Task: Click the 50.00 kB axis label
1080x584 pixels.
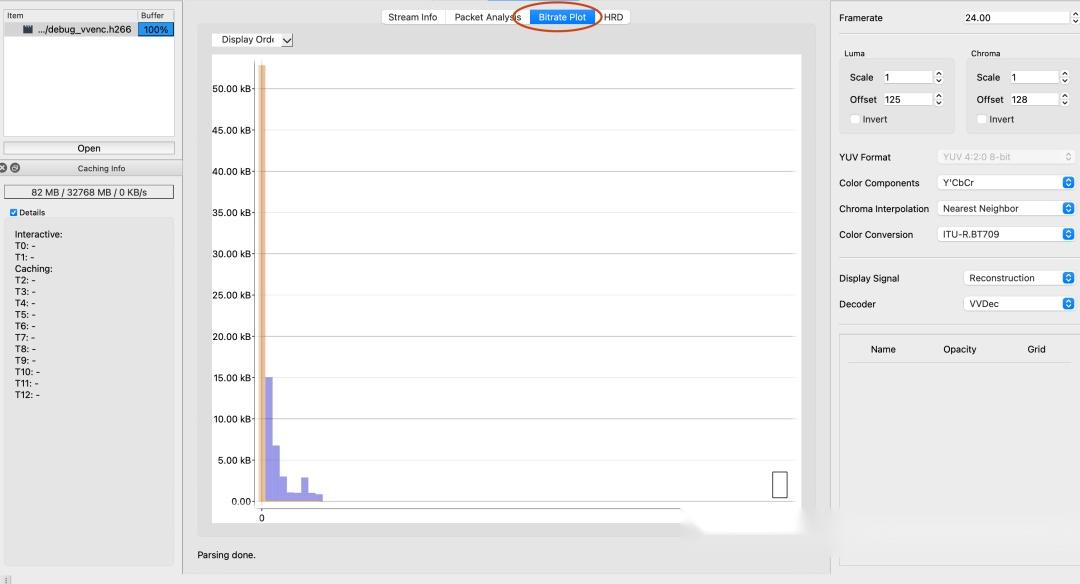Action: click(x=231, y=89)
